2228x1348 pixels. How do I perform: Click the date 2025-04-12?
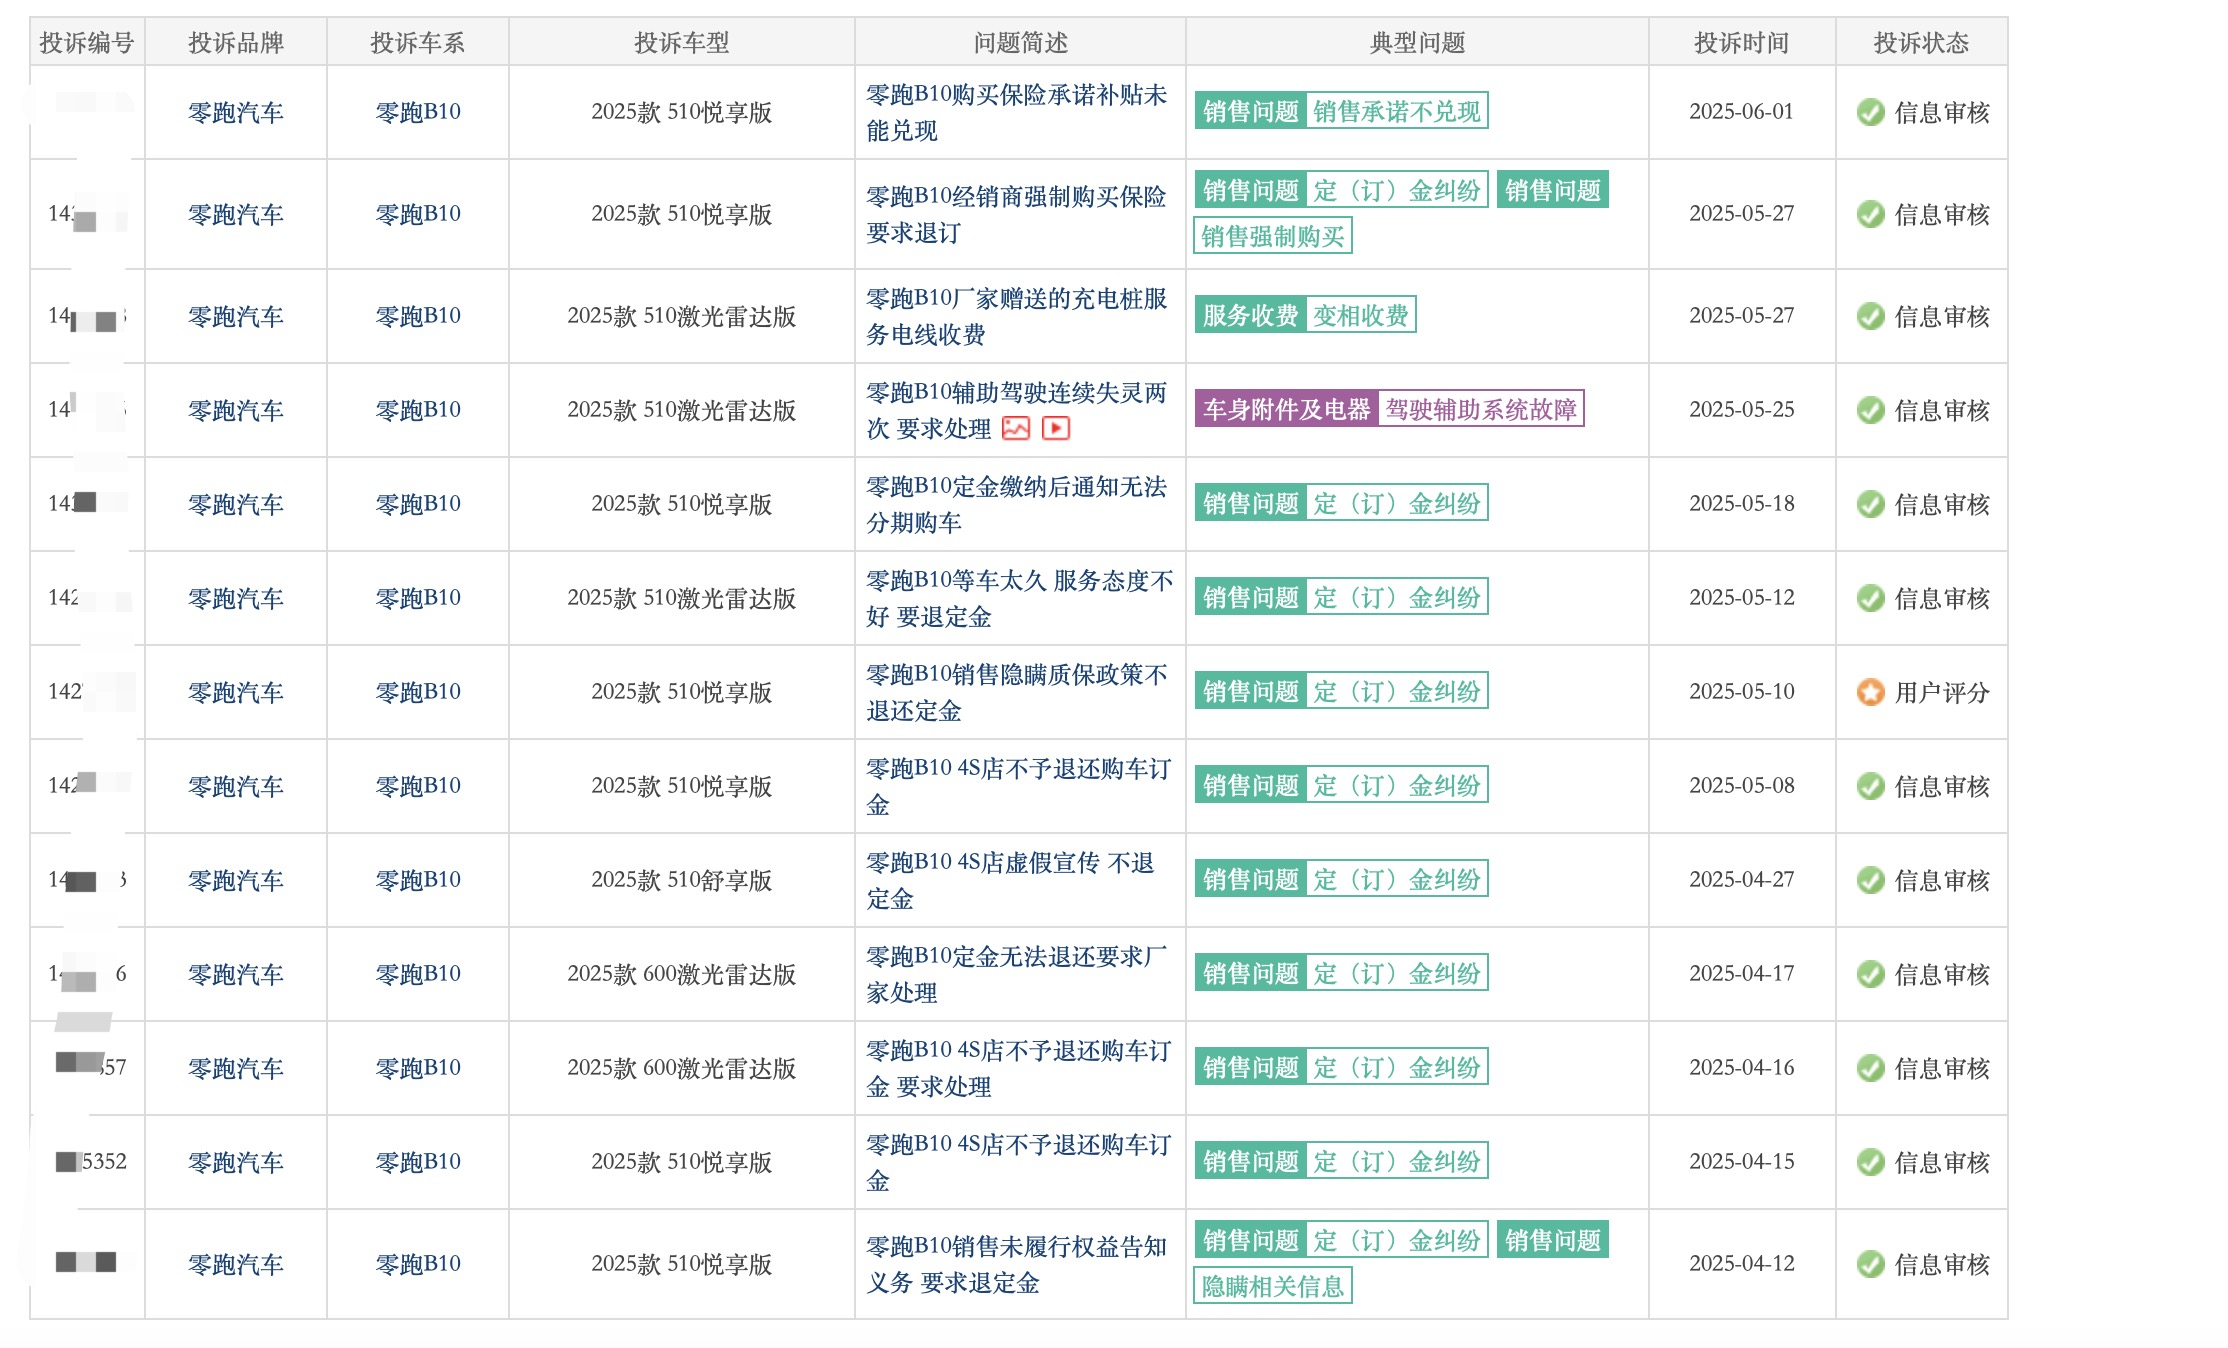click(1742, 1264)
